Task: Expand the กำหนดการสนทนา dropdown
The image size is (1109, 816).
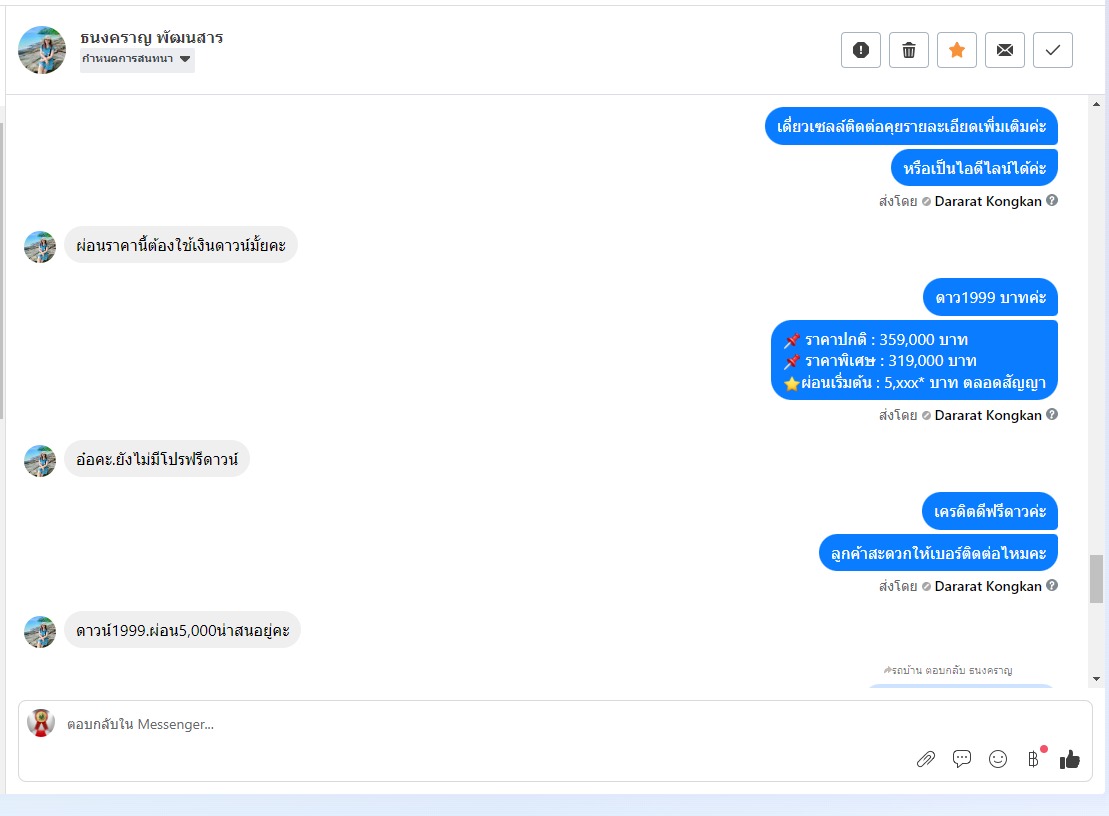Action: (137, 59)
